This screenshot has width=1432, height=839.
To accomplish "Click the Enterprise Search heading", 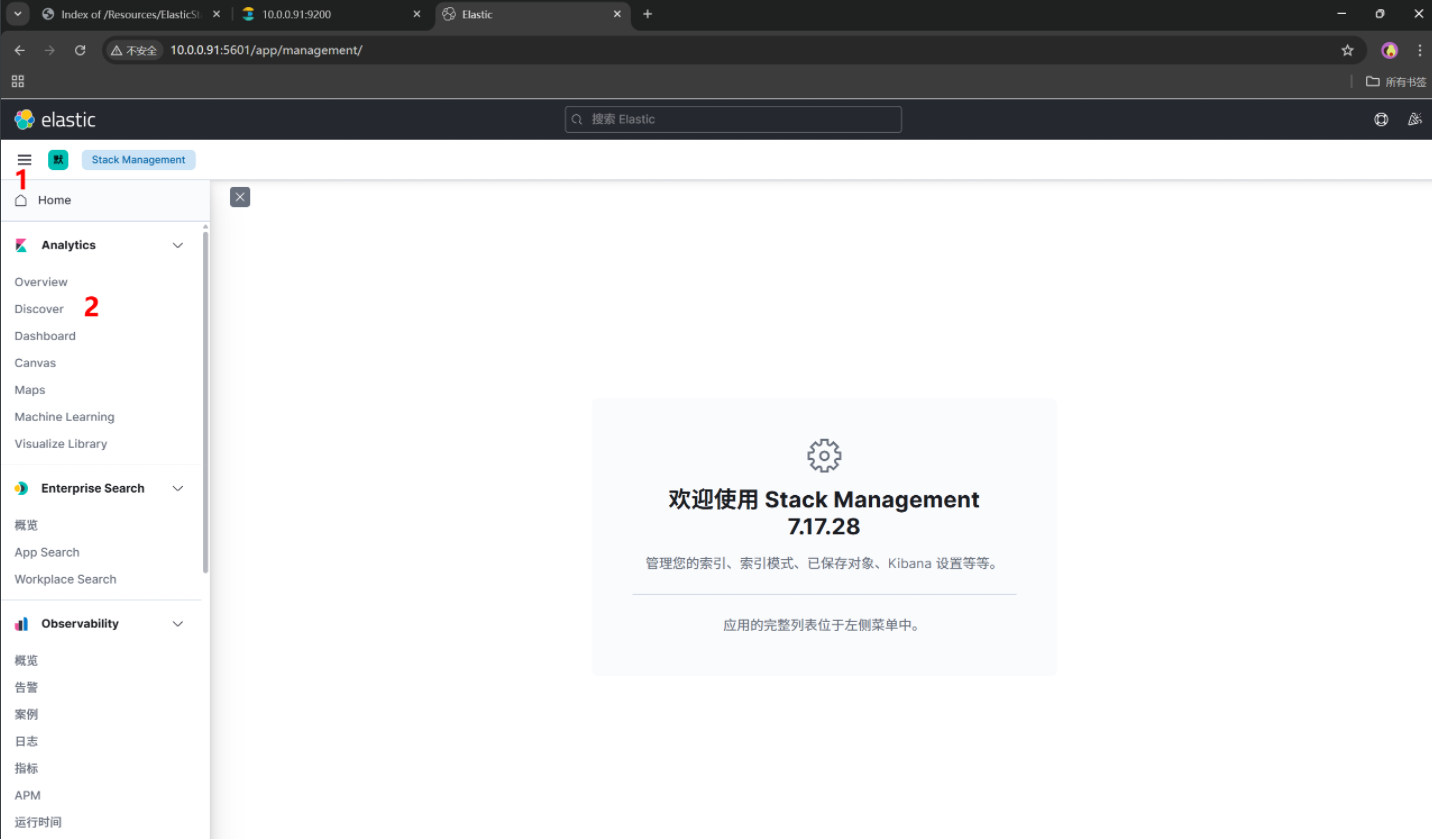I will pos(93,488).
